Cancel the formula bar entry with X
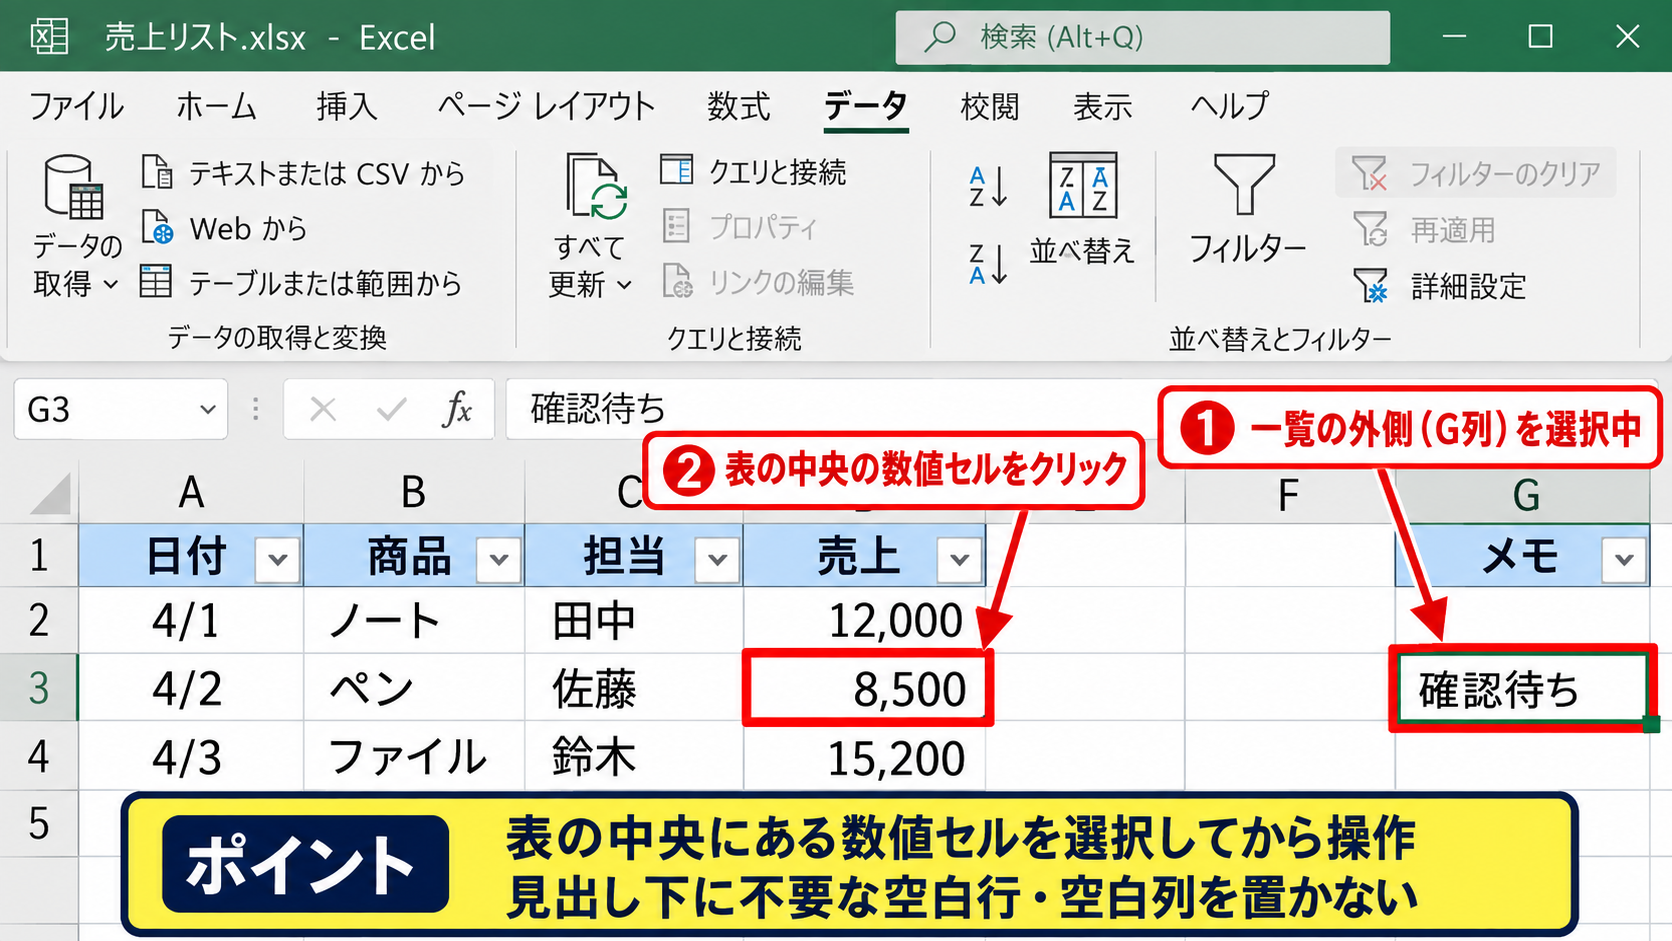1672x941 pixels. [x=322, y=409]
